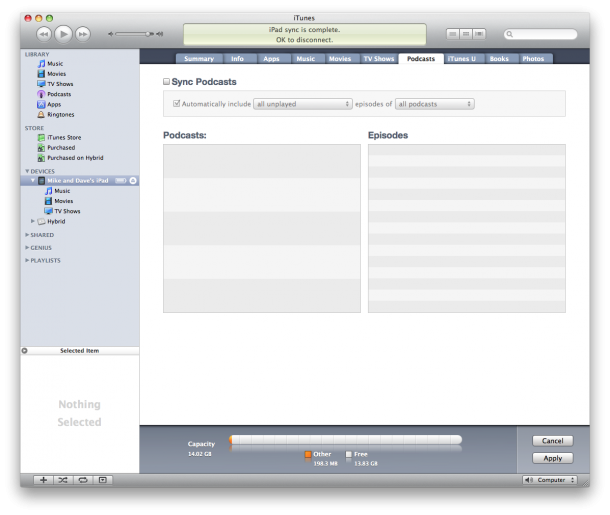Open Music in the Library
This screenshot has width=610, height=515.
[55, 63]
